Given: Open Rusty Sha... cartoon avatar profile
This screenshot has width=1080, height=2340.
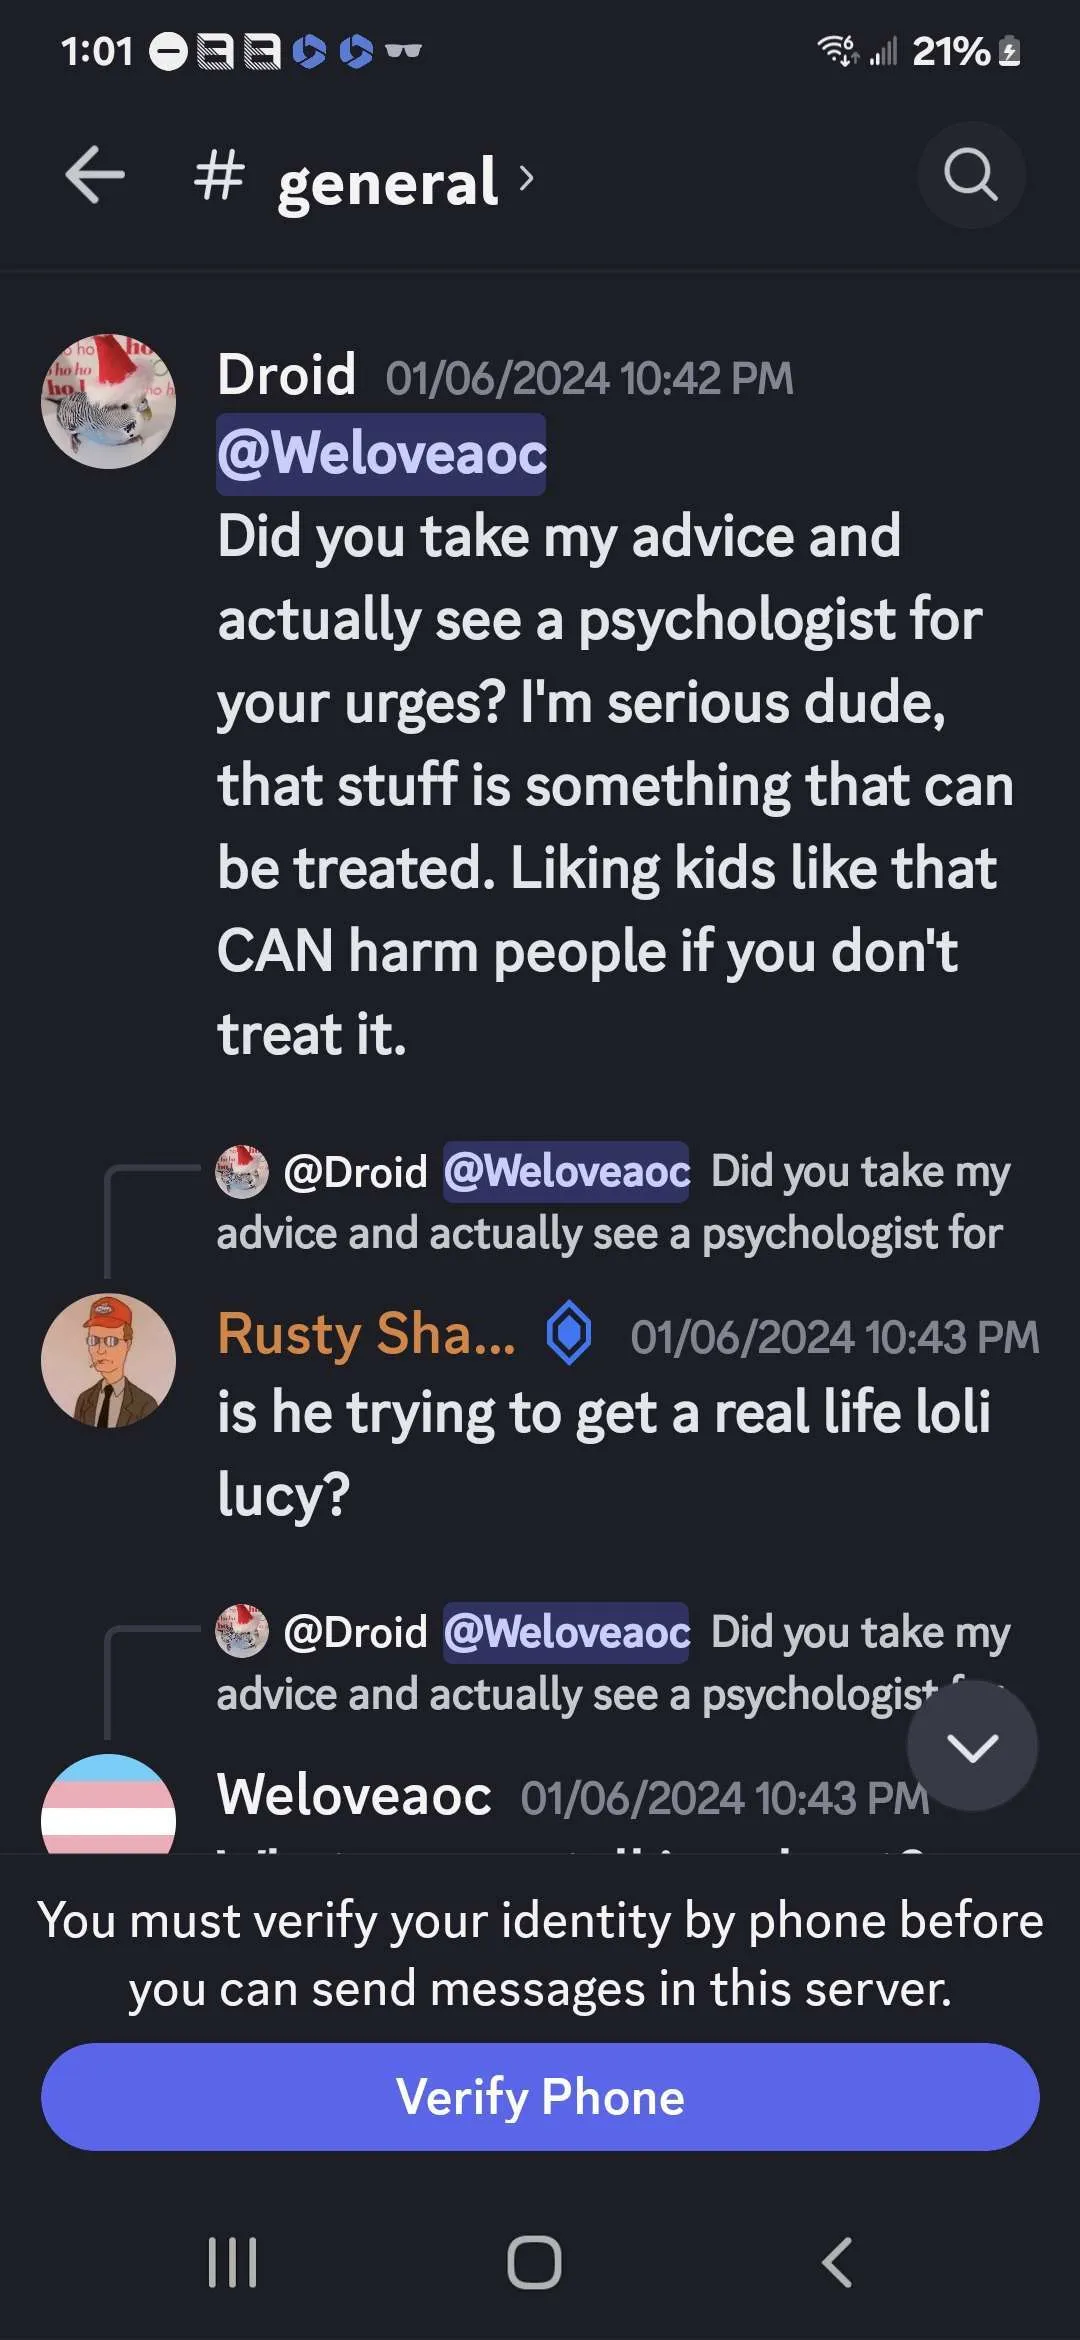Looking at the screenshot, I should pos(108,1360).
